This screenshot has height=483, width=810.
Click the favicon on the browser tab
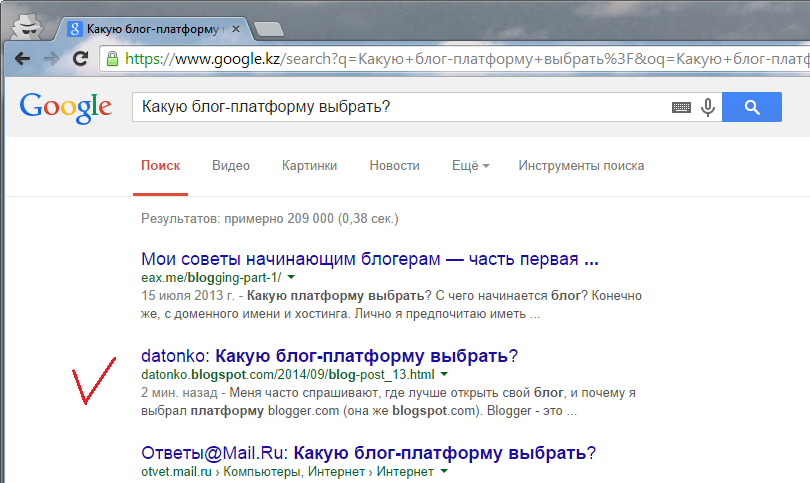[74, 29]
